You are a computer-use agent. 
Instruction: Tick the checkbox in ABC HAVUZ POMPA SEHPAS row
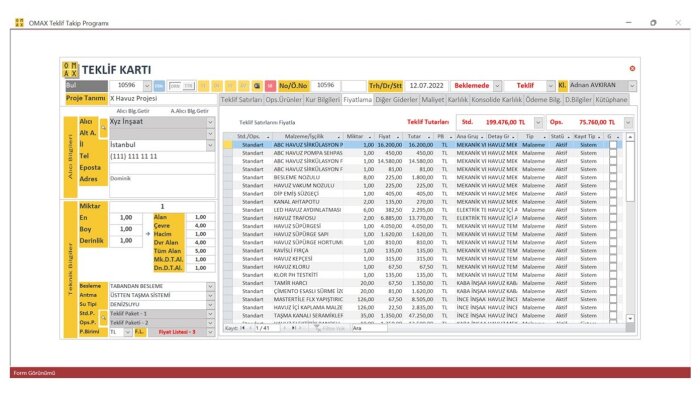click(x=613, y=153)
